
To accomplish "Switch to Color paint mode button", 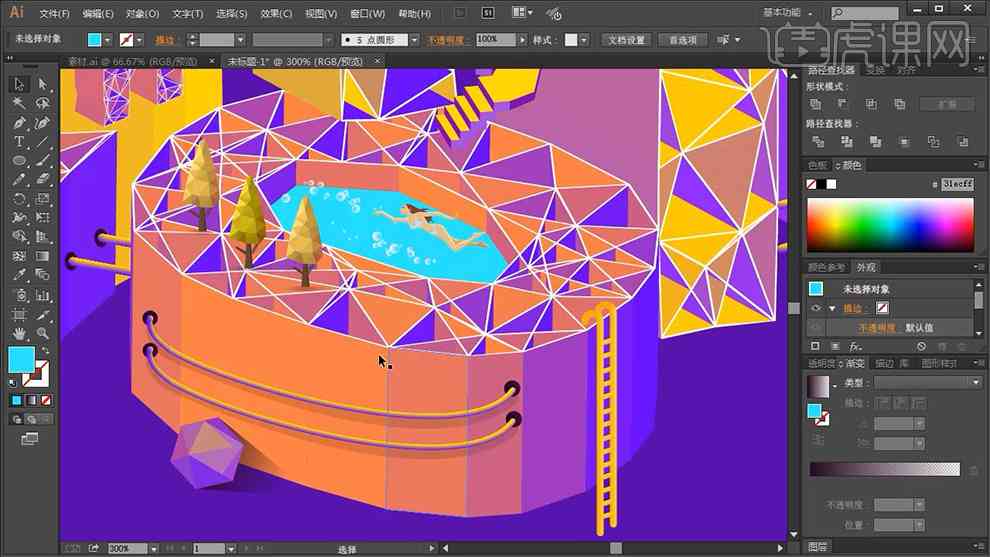I will [x=16, y=400].
